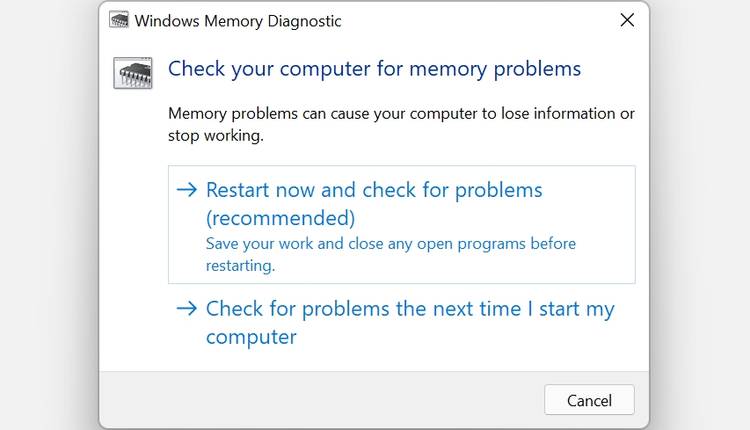Click the "Memory problems can cause" description text
Viewport: 750px width, 430px height.
[x=400, y=114]
